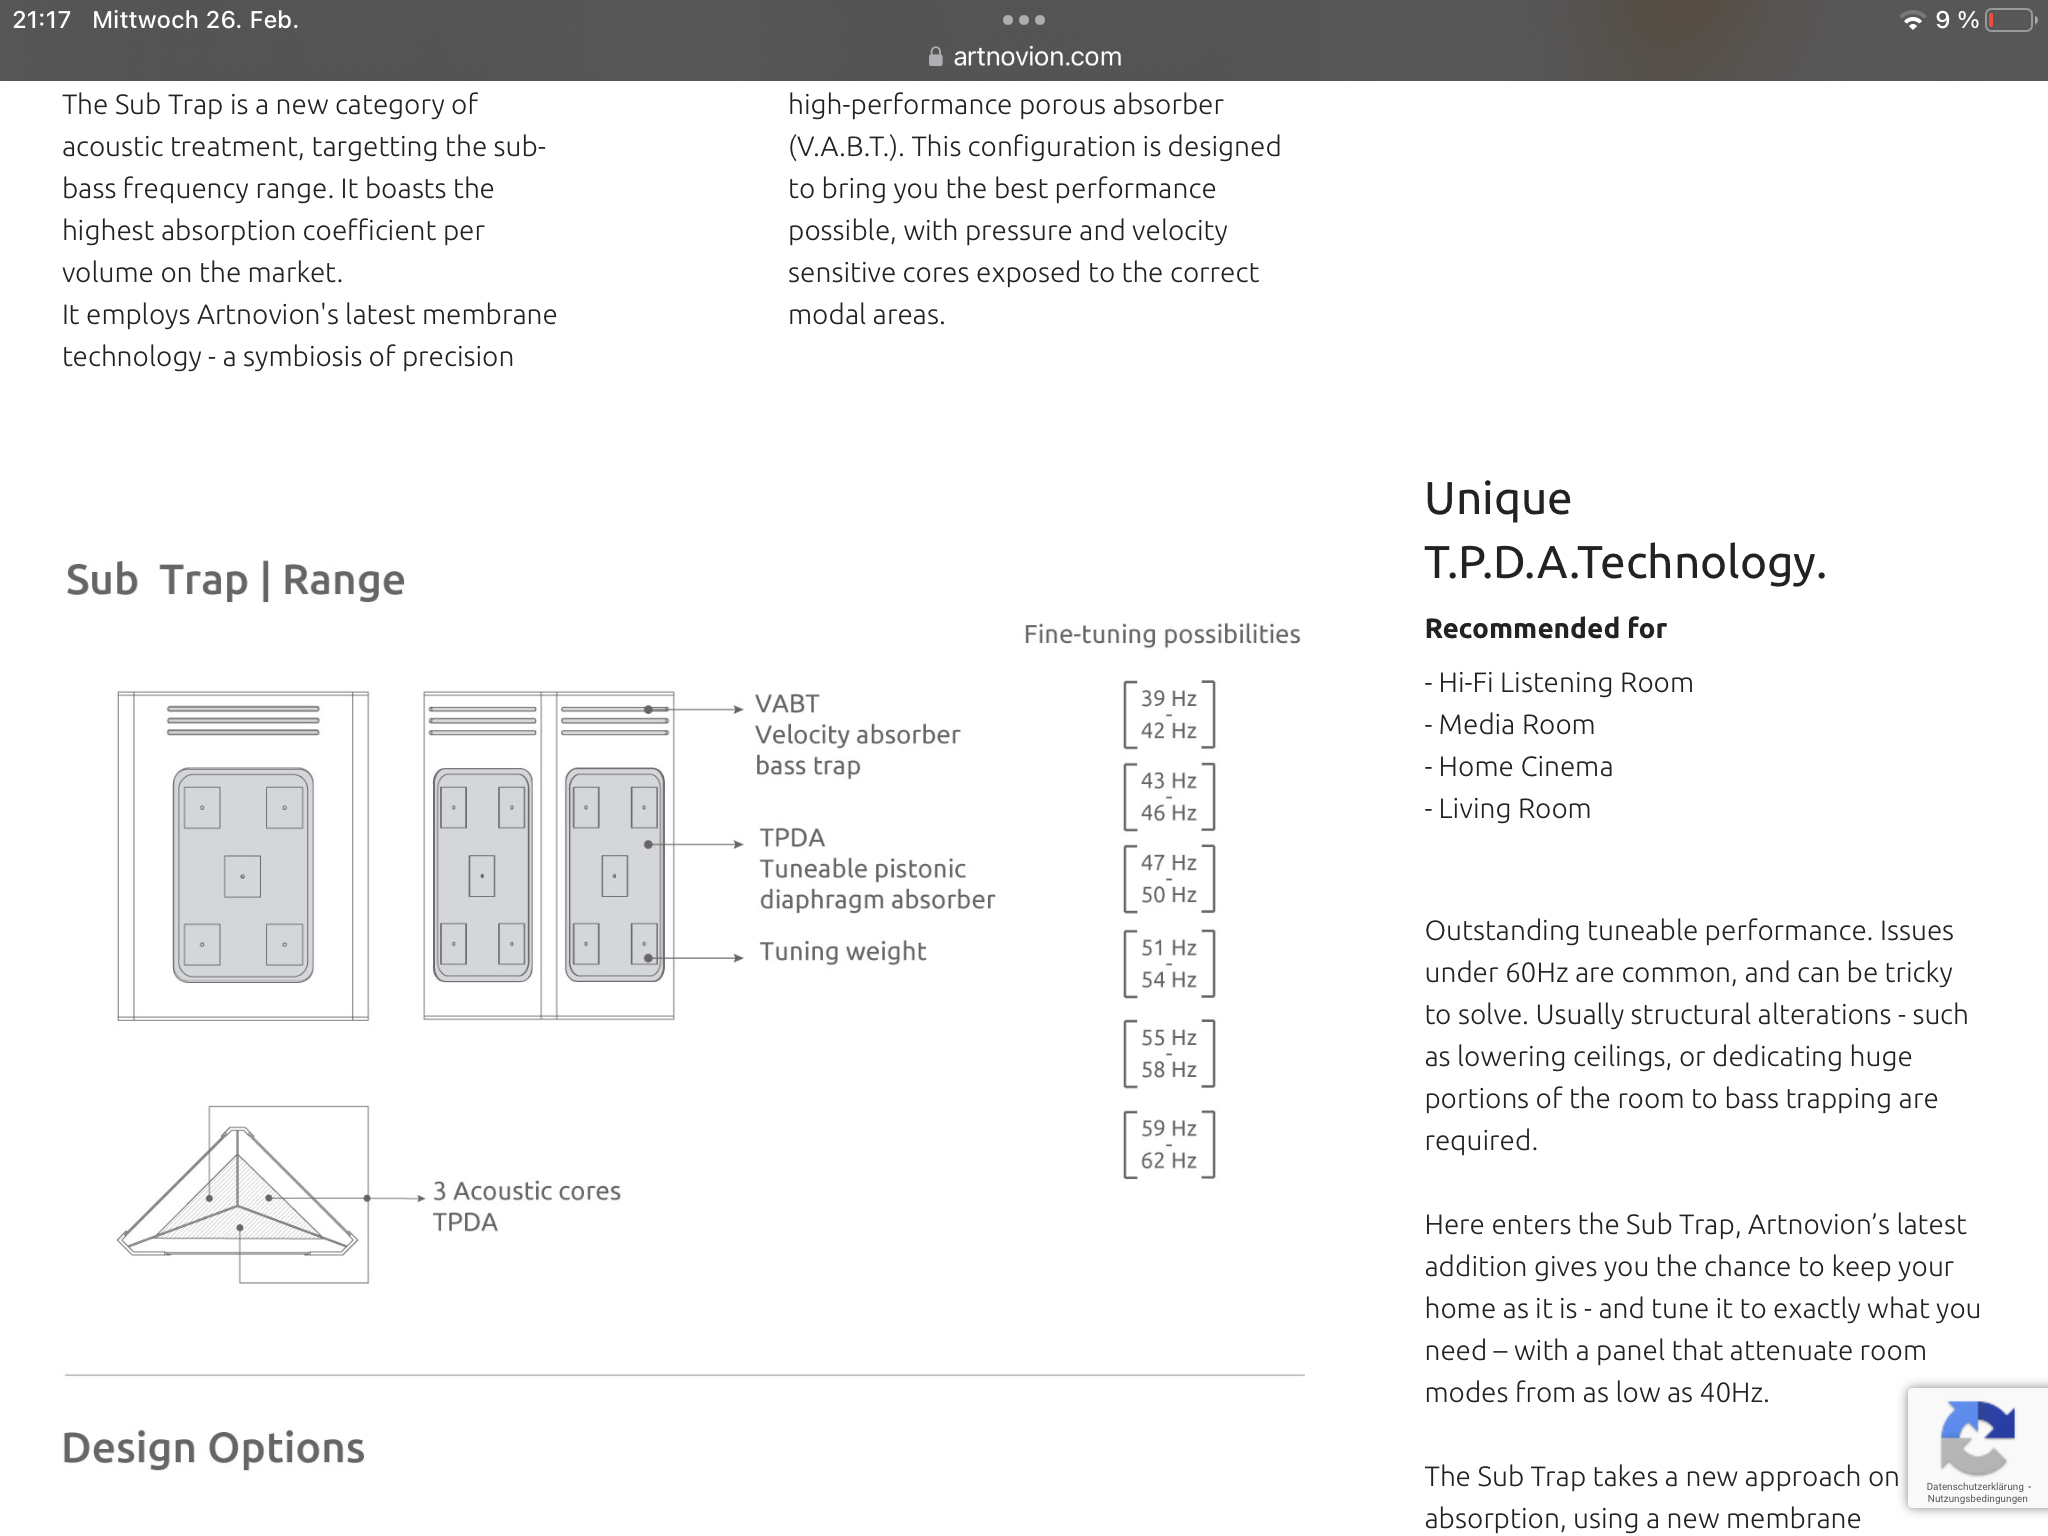Click the single Sub Trap front diagram

[243, 855]
